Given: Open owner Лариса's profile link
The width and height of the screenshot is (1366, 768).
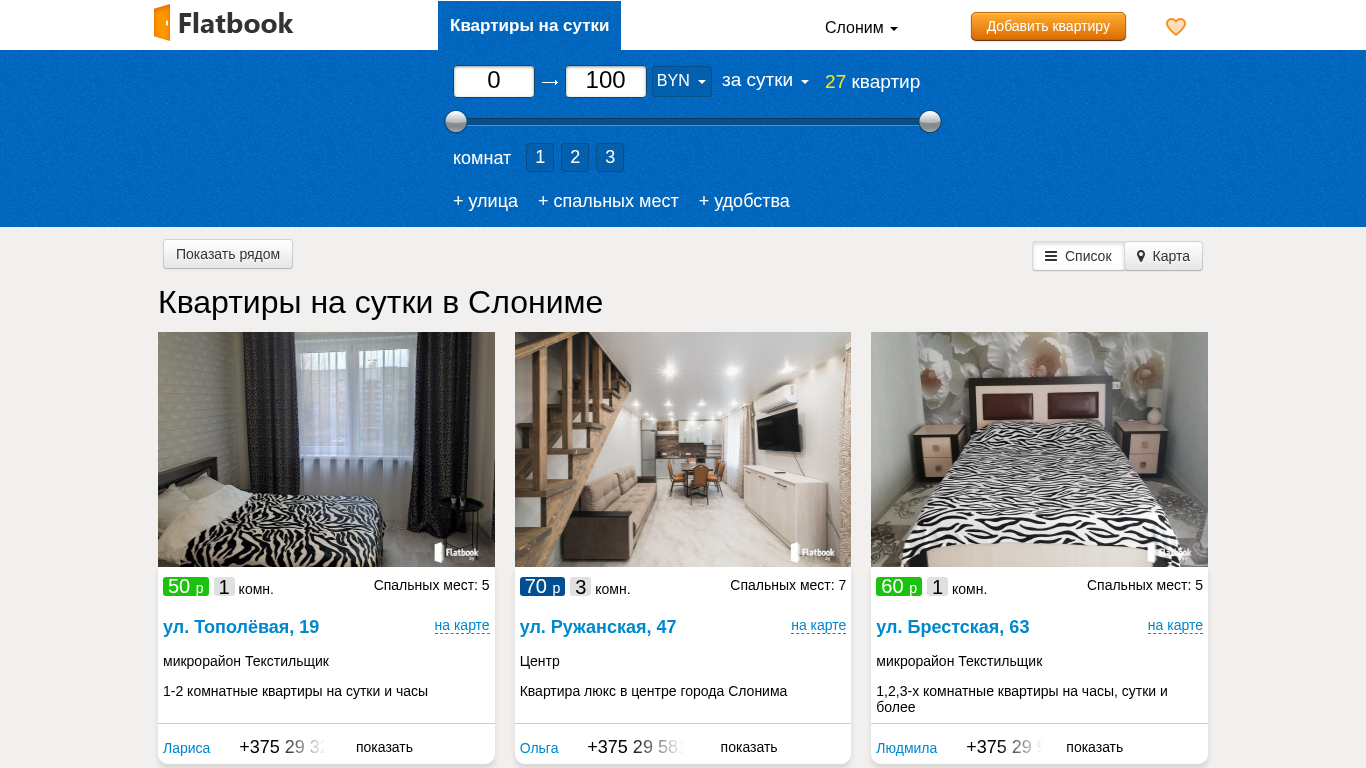Looking at the screenshot, I should coord(187,748).
